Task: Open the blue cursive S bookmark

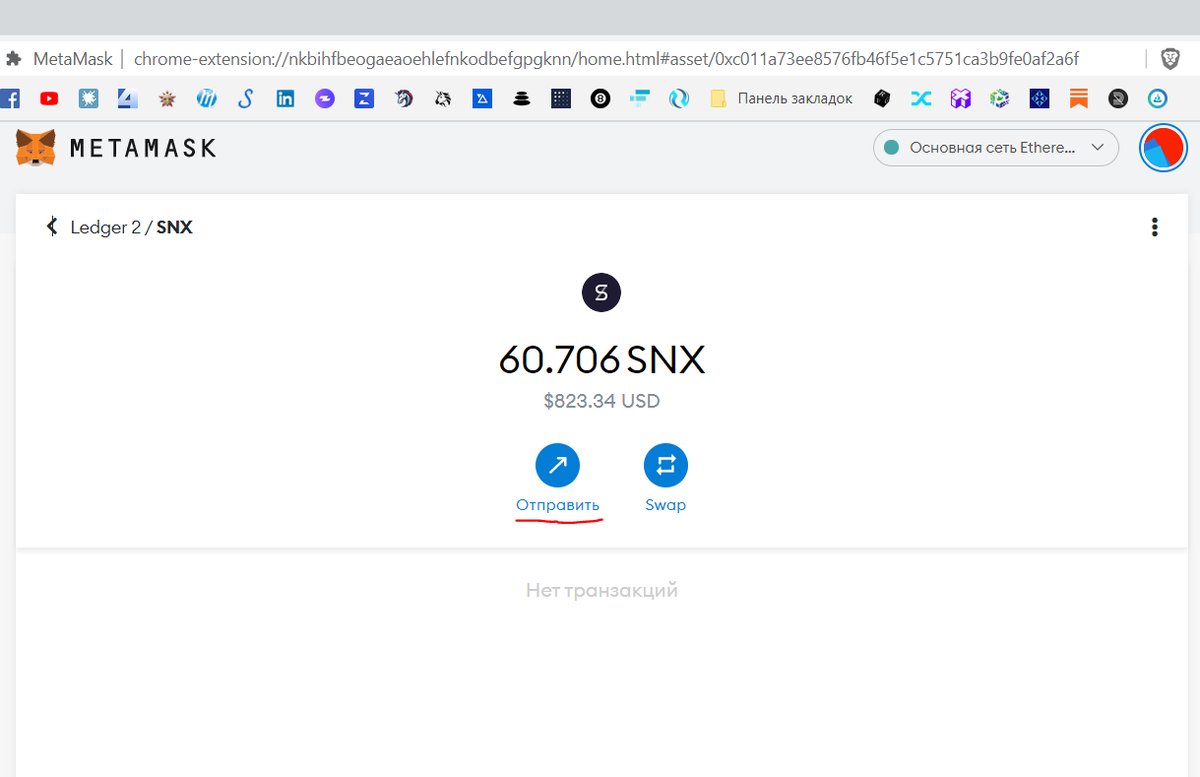Action: pos(246,99)
